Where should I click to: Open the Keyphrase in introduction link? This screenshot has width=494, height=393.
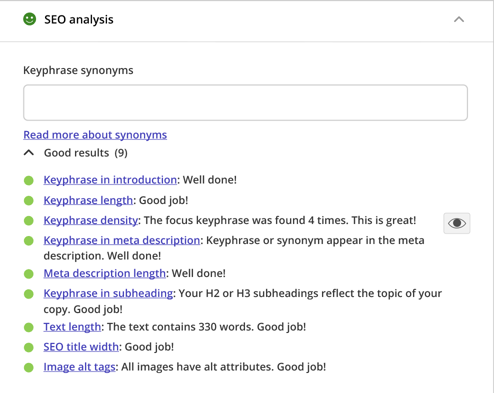click(x=110, y=180)
